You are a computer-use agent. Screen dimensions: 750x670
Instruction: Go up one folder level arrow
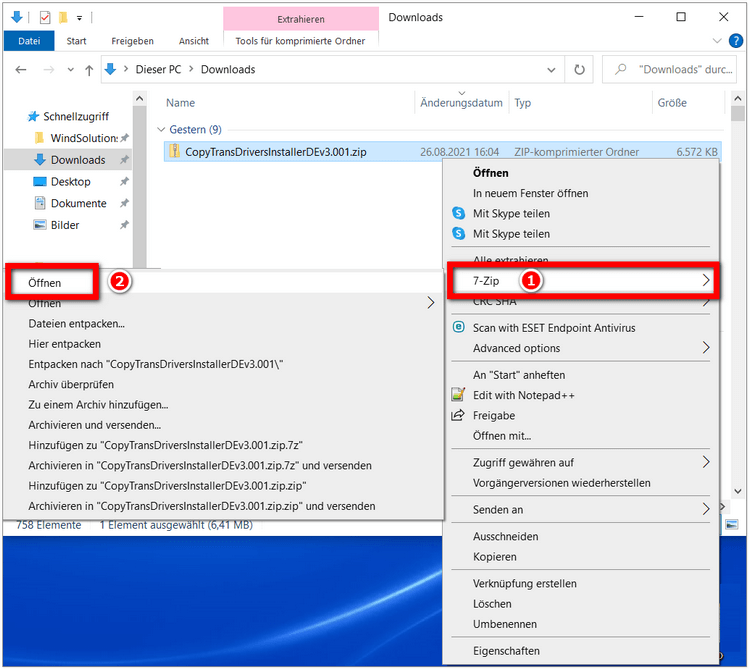[89, 70]
